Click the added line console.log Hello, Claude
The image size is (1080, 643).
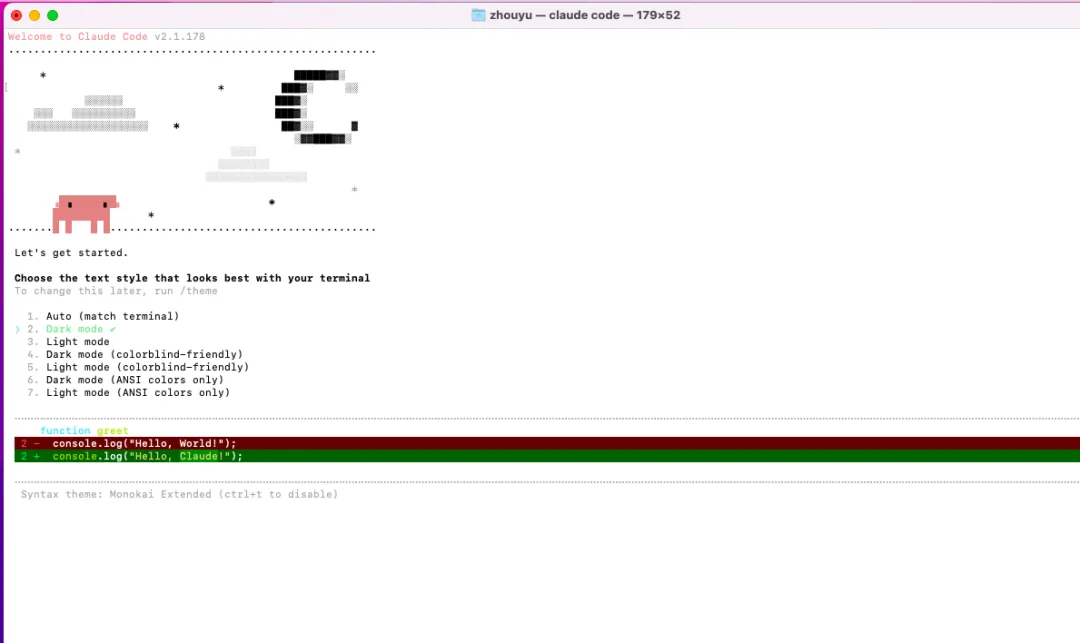pos(547,456)
